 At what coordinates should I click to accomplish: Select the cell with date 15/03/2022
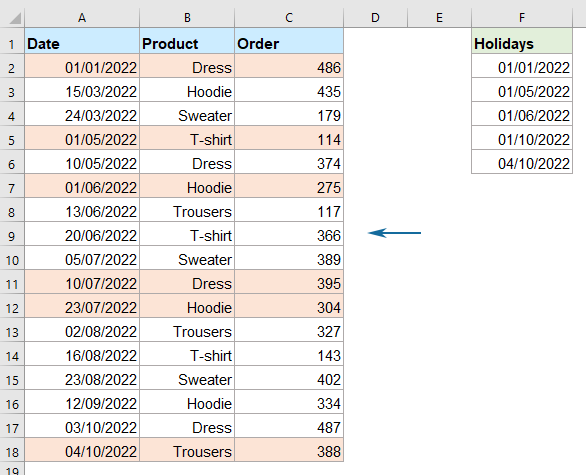(82, 91)
